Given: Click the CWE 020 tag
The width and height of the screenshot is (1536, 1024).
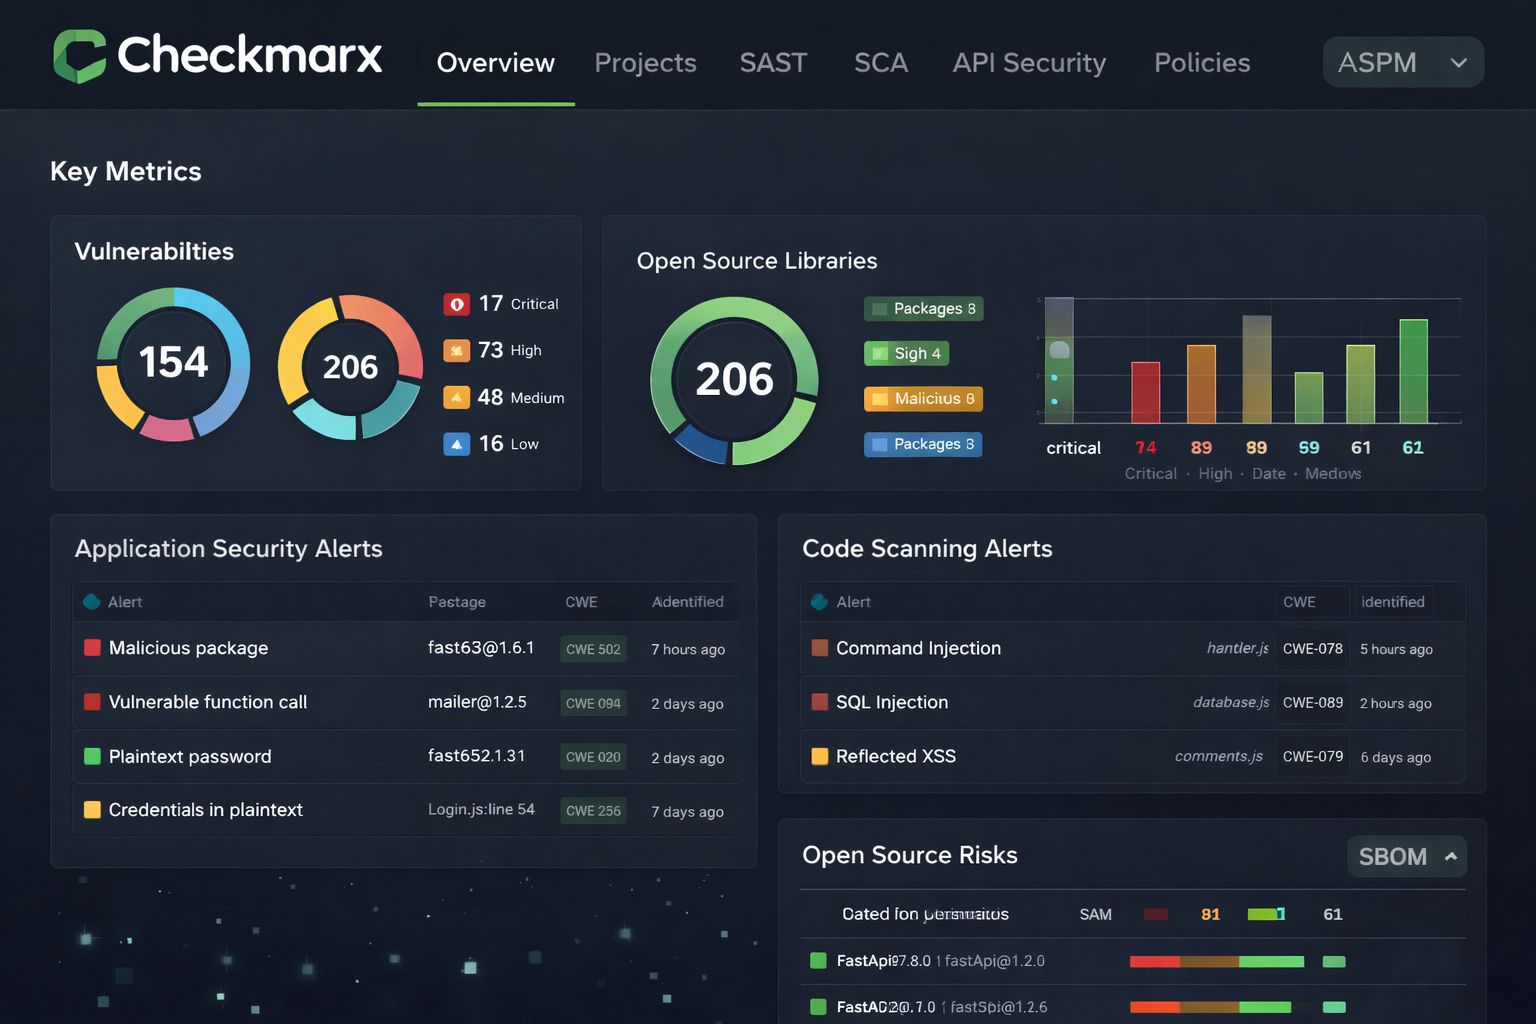Looking at the screenshot, I should [593, 757].
